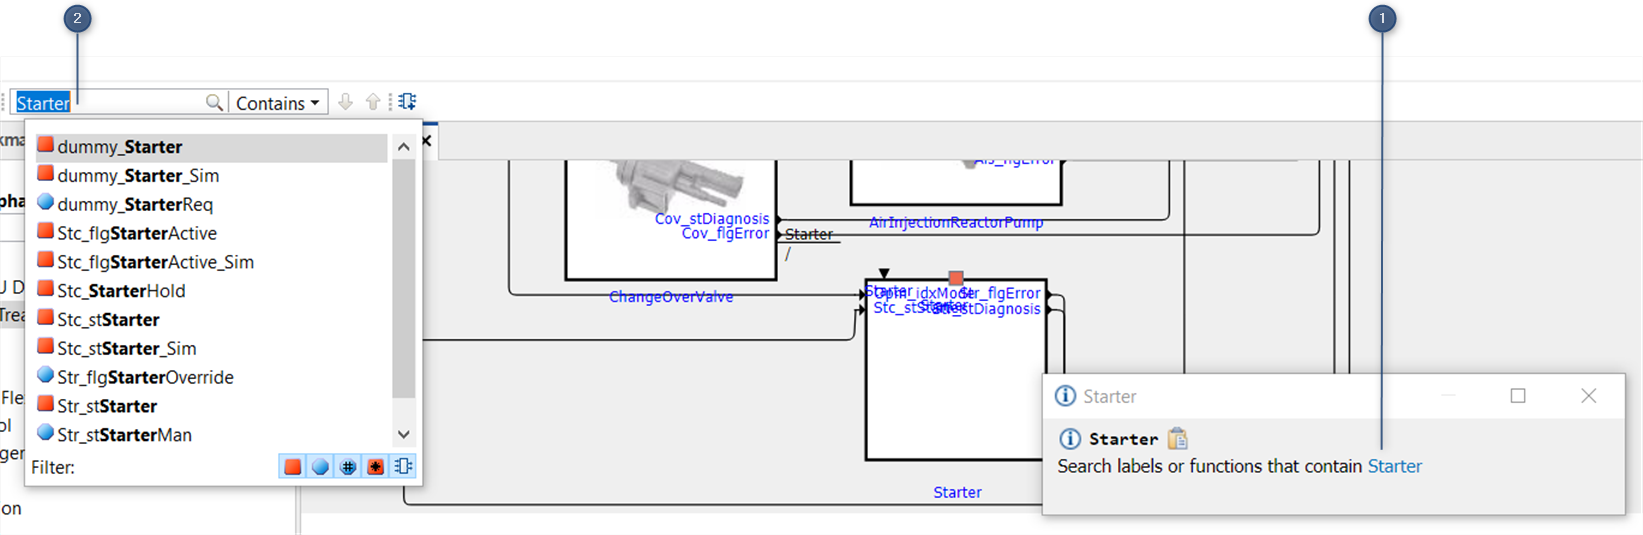Toggle the red star filter button
Screen dimensions: 1643x535
coord(375,467)
